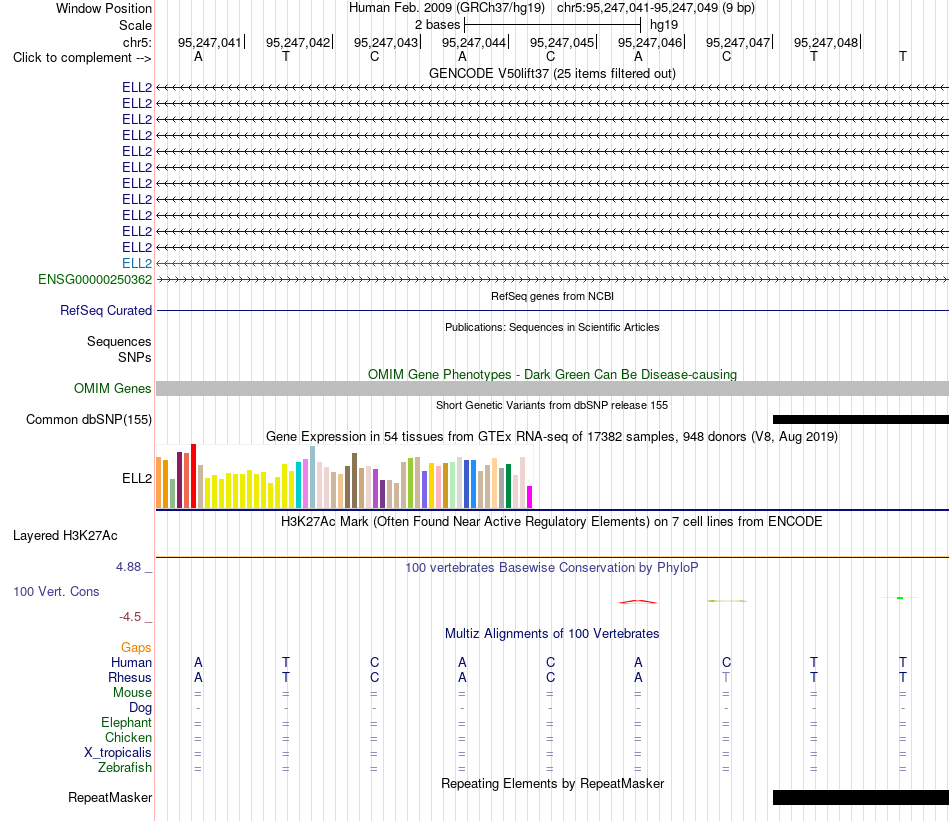Click the Chicken species label

tap(128, 737)
